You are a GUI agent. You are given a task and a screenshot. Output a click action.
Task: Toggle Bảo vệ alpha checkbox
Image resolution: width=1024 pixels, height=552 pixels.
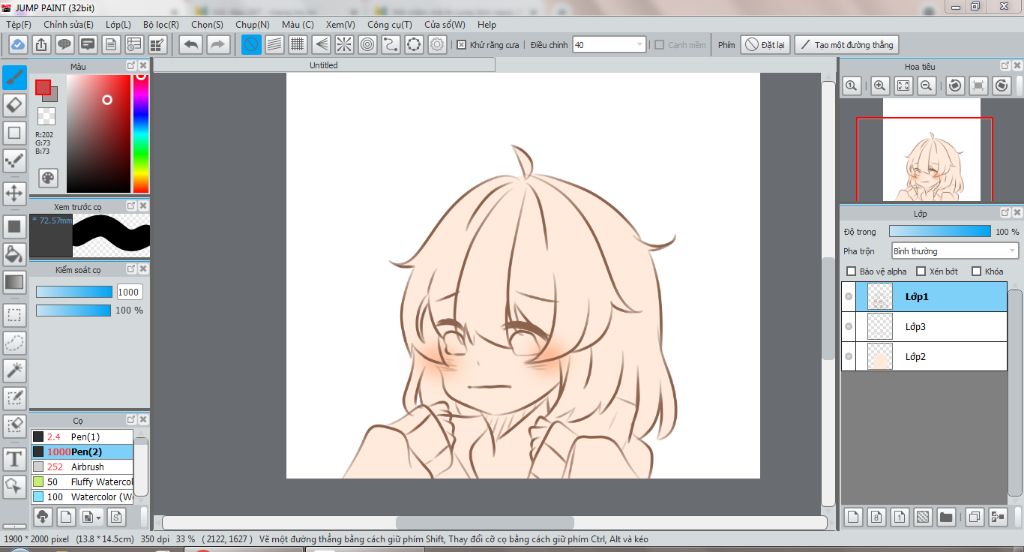(x=851, y=271)
